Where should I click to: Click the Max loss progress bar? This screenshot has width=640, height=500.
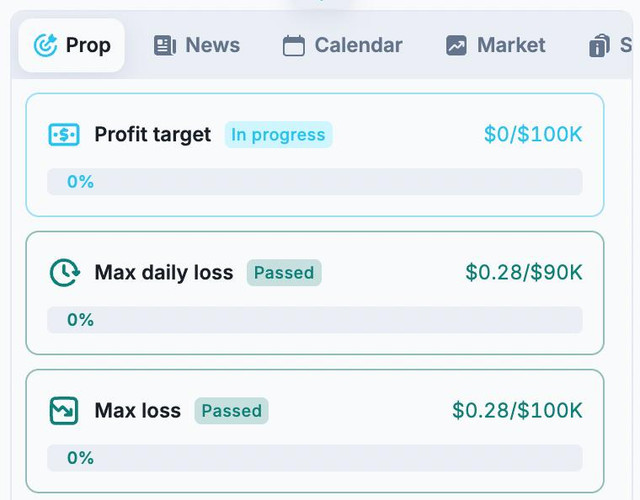(x=315, y=458)
